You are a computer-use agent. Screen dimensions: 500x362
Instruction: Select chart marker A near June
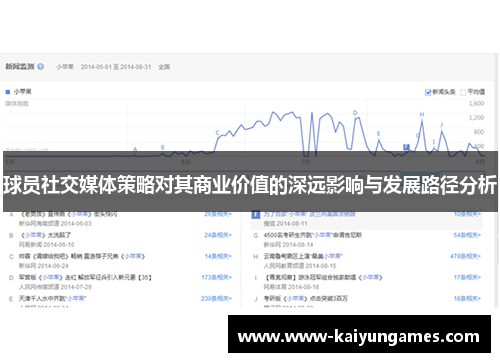[x=135, y=149]
